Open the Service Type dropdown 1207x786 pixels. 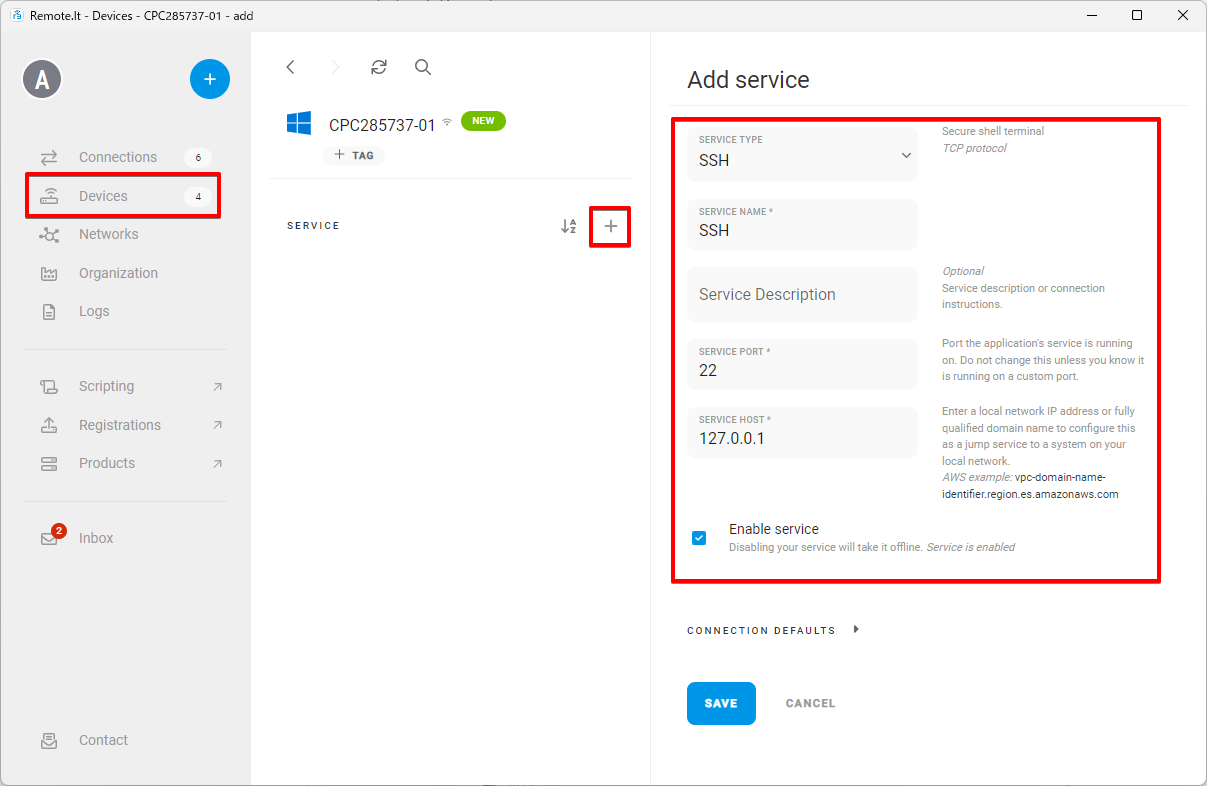point(802,154)
